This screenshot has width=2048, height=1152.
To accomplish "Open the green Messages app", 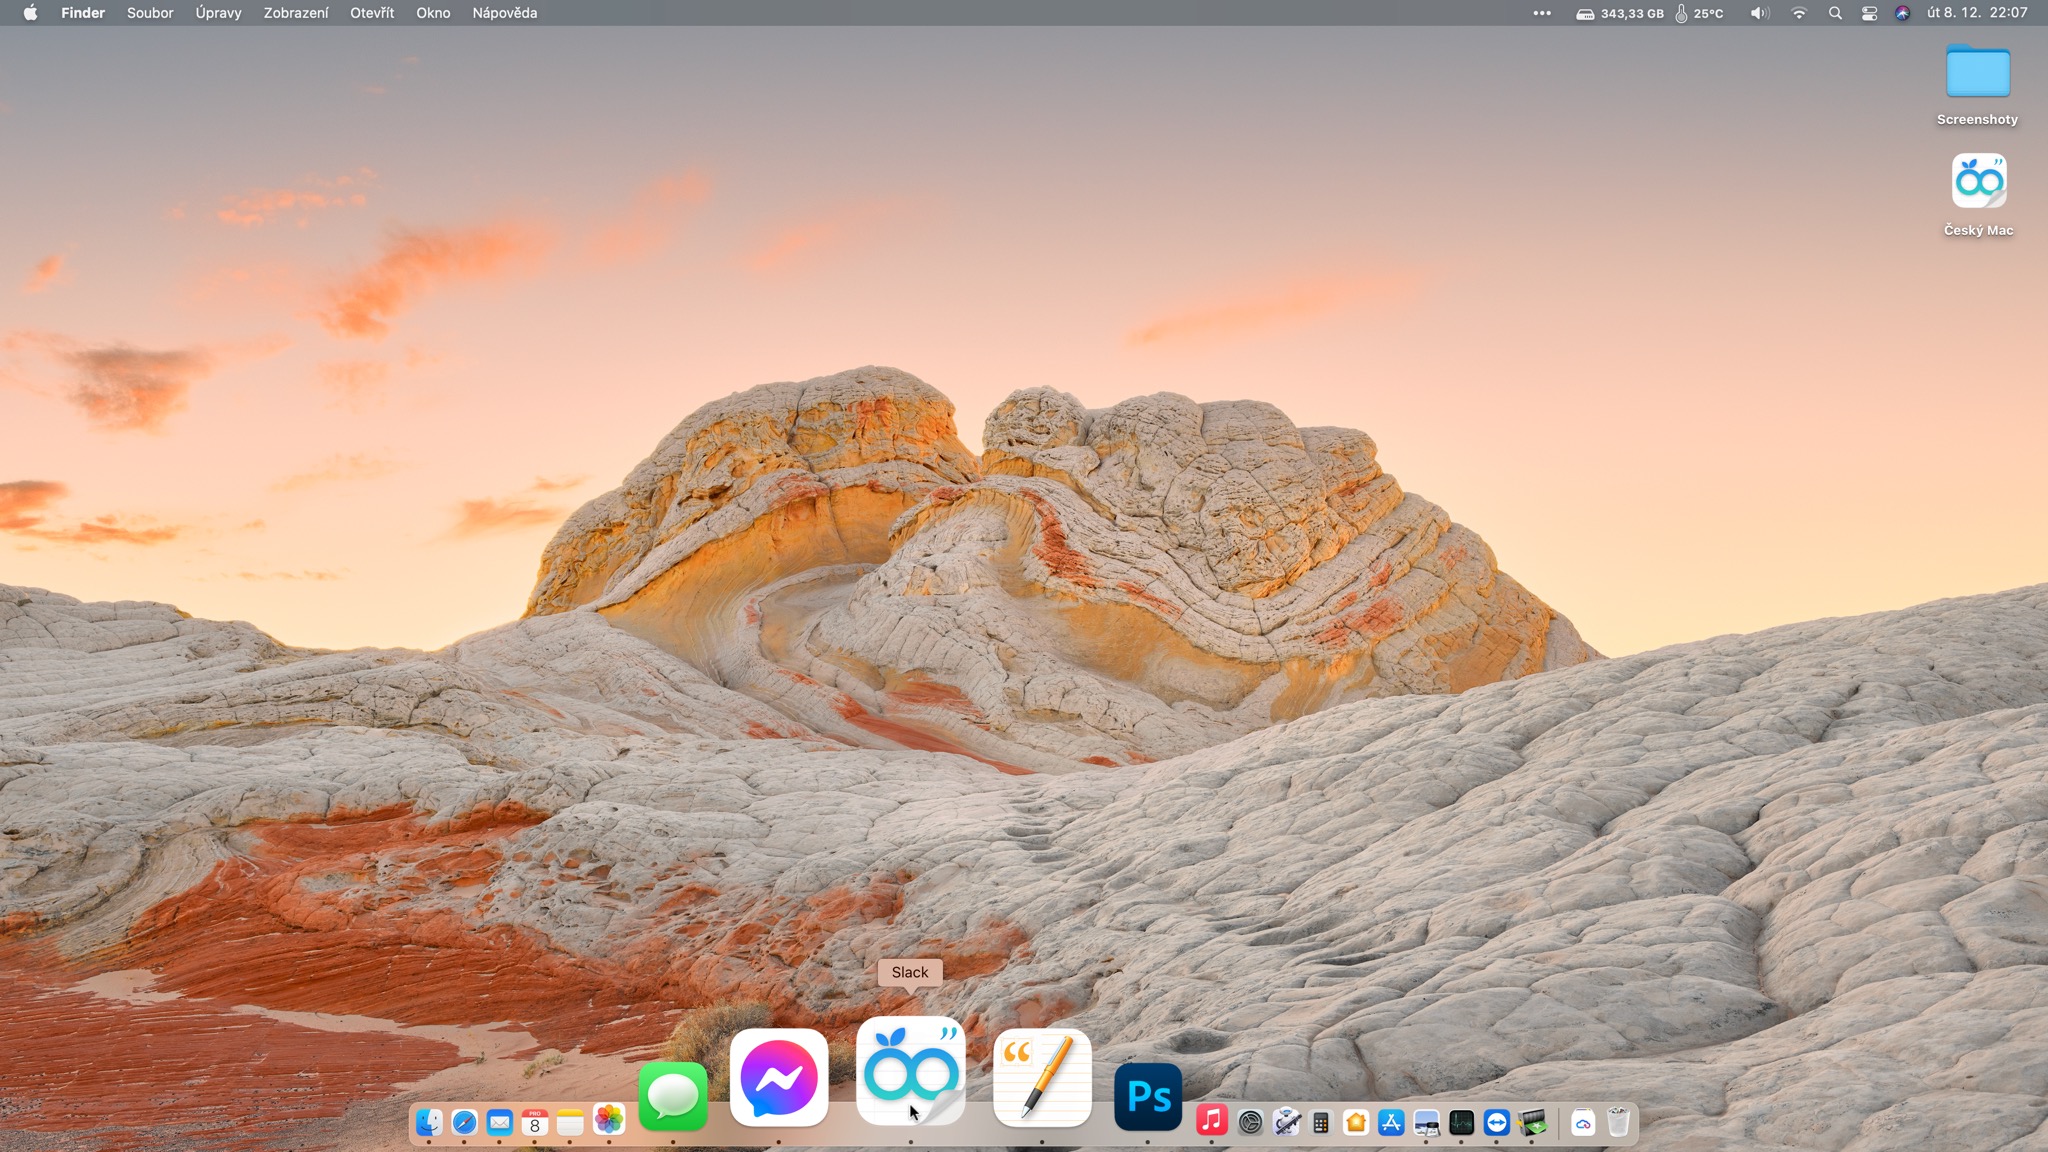I will click(x=673, y=1097).
